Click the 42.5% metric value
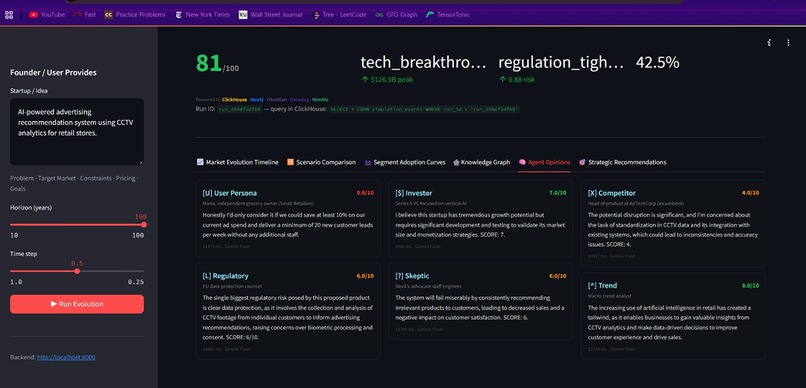Image resolution: width=806 pixels, height=388 pixels. [x=657, y=63]
